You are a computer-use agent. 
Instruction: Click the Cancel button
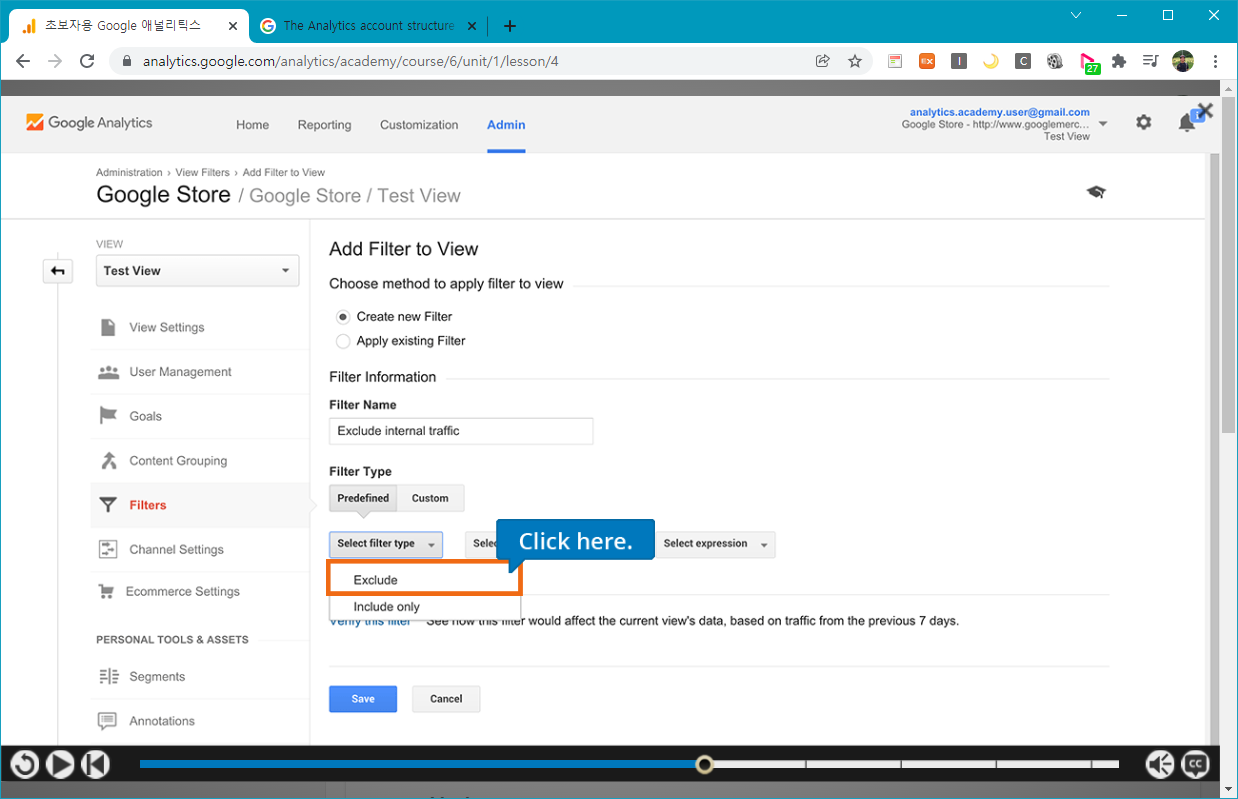click(446, 699)
